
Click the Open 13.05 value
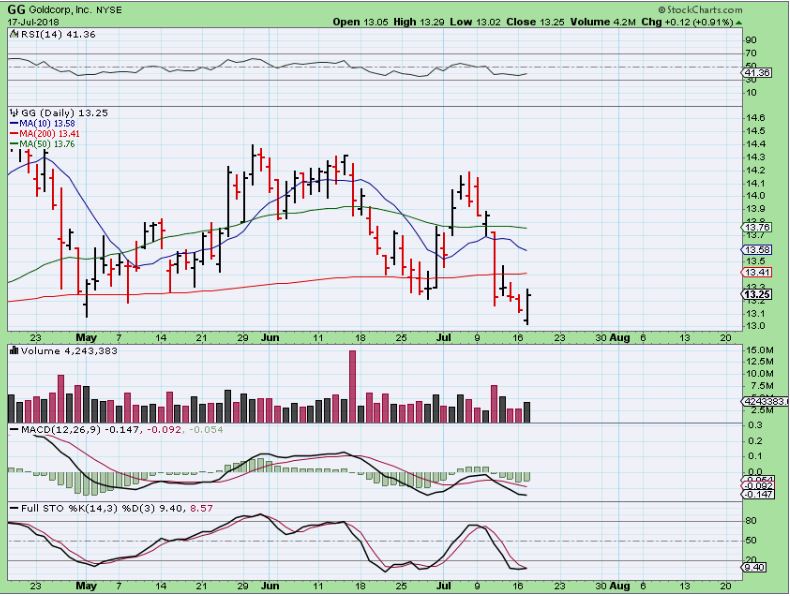361,22
